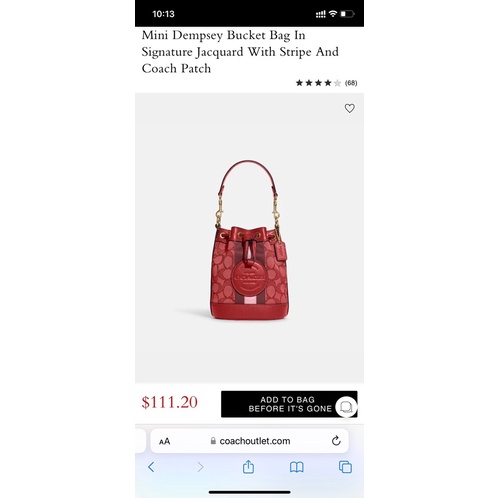Image resolution: width=498 pixels, height=498 pixels.
Task: Tap the status bar clock showing 10:13
Action: click(163, 14)
